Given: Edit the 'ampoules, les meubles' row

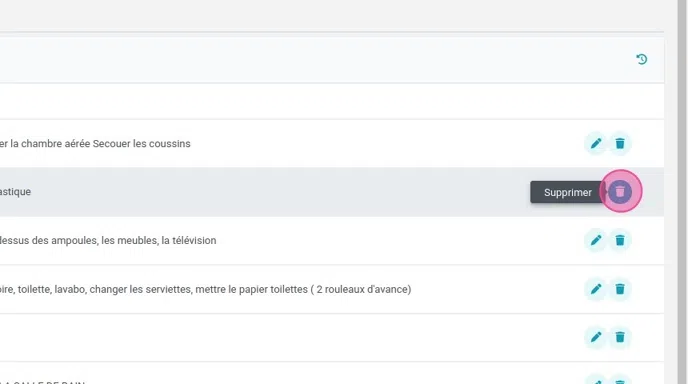Looking at the screenshot, I should (596, 240).
